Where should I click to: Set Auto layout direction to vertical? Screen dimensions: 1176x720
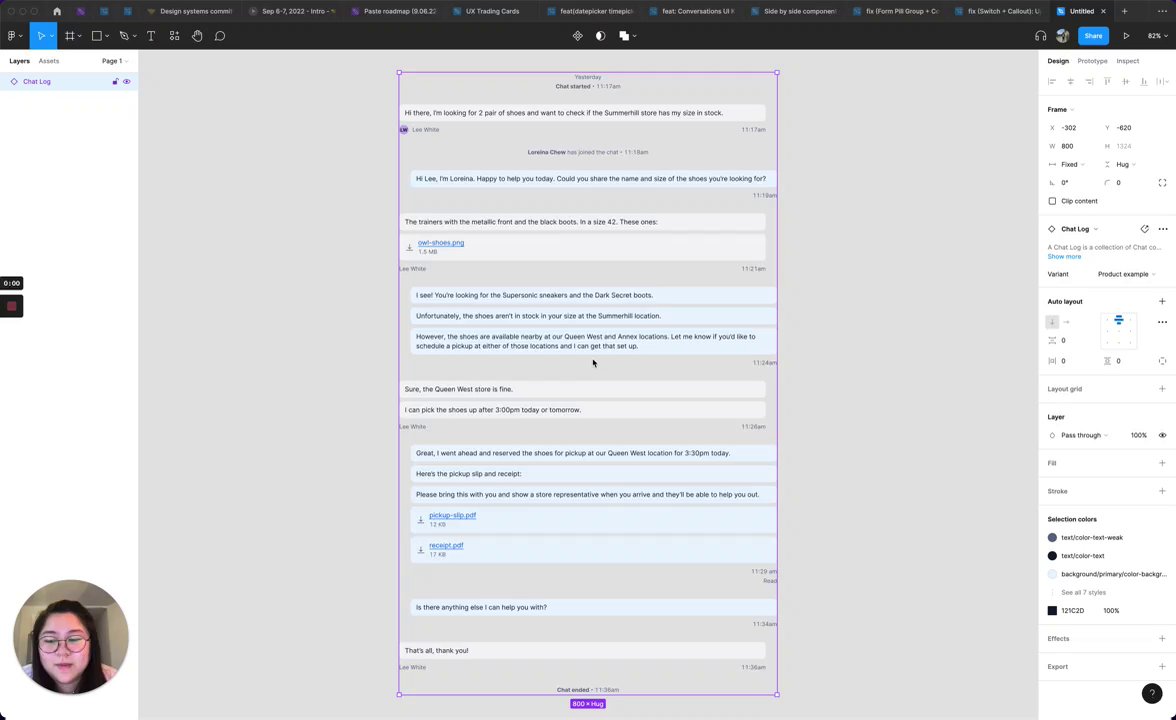pyautogui.click(x=1052, y=322)
